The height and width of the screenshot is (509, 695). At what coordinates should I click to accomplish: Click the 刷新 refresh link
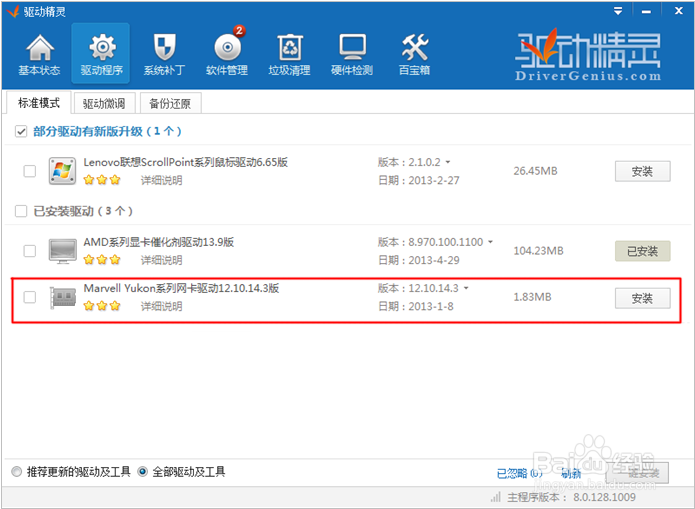(571, 474)
